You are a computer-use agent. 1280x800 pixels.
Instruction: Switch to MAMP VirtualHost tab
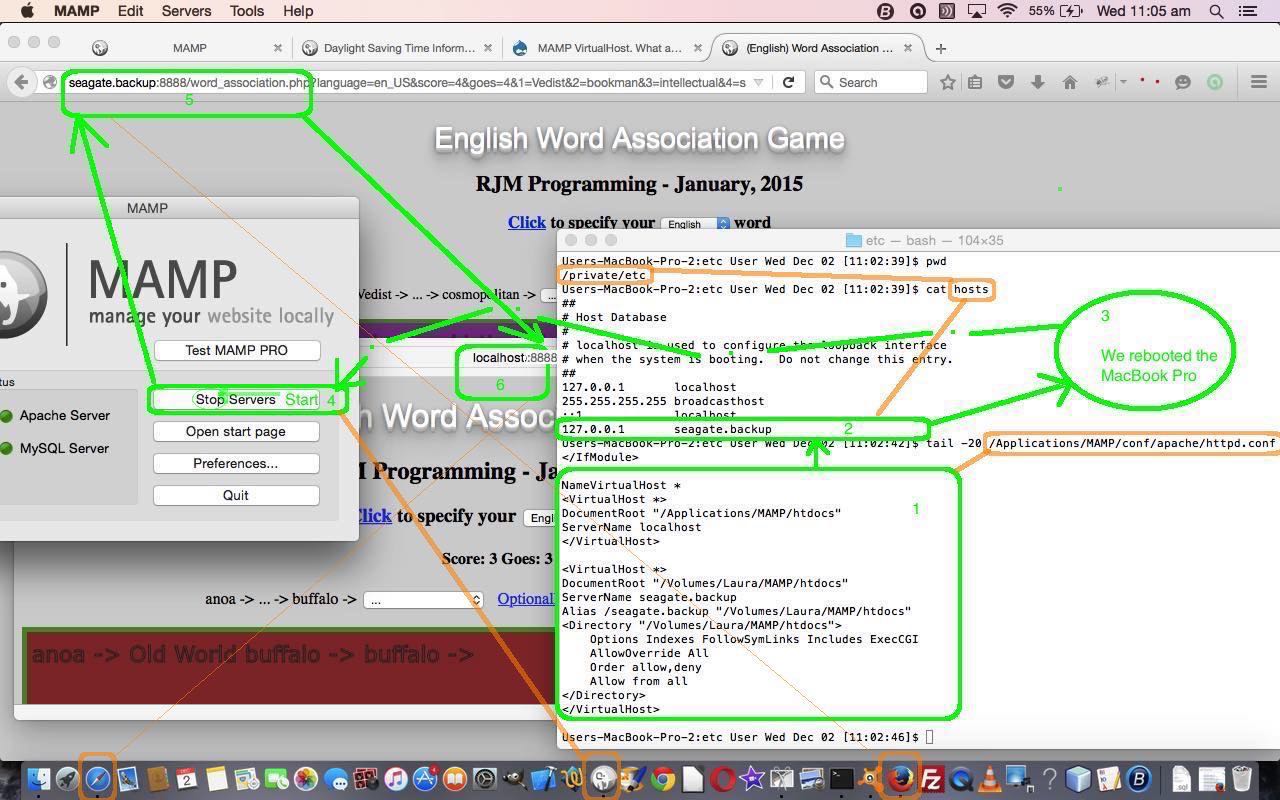[x=607, y=48]
